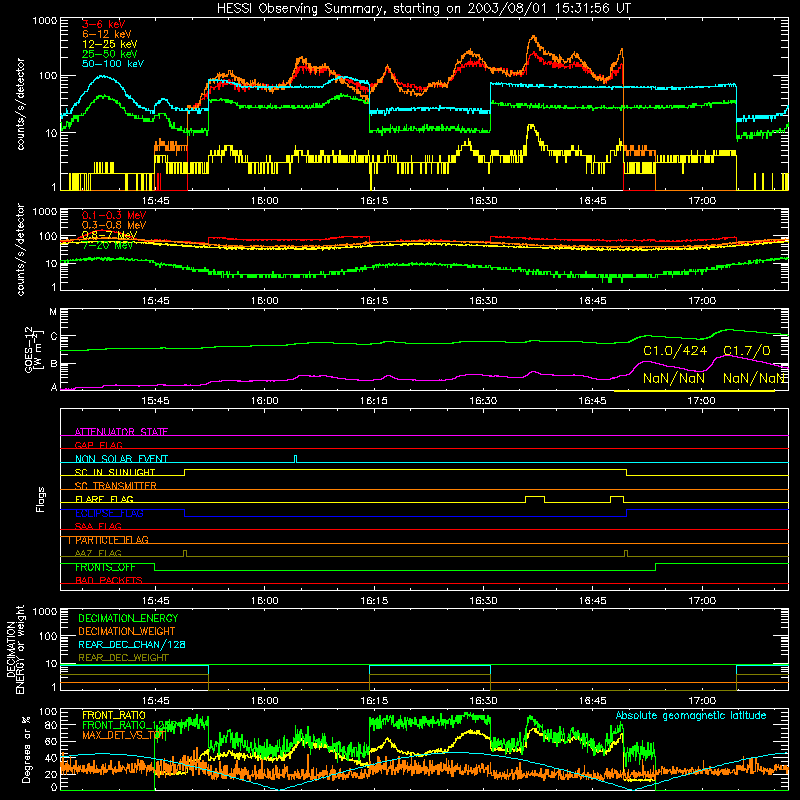Viewport: 800px width, 800px height.
Task: Click the 16:15 tick under top panel
Action: [x=374, y=201]
